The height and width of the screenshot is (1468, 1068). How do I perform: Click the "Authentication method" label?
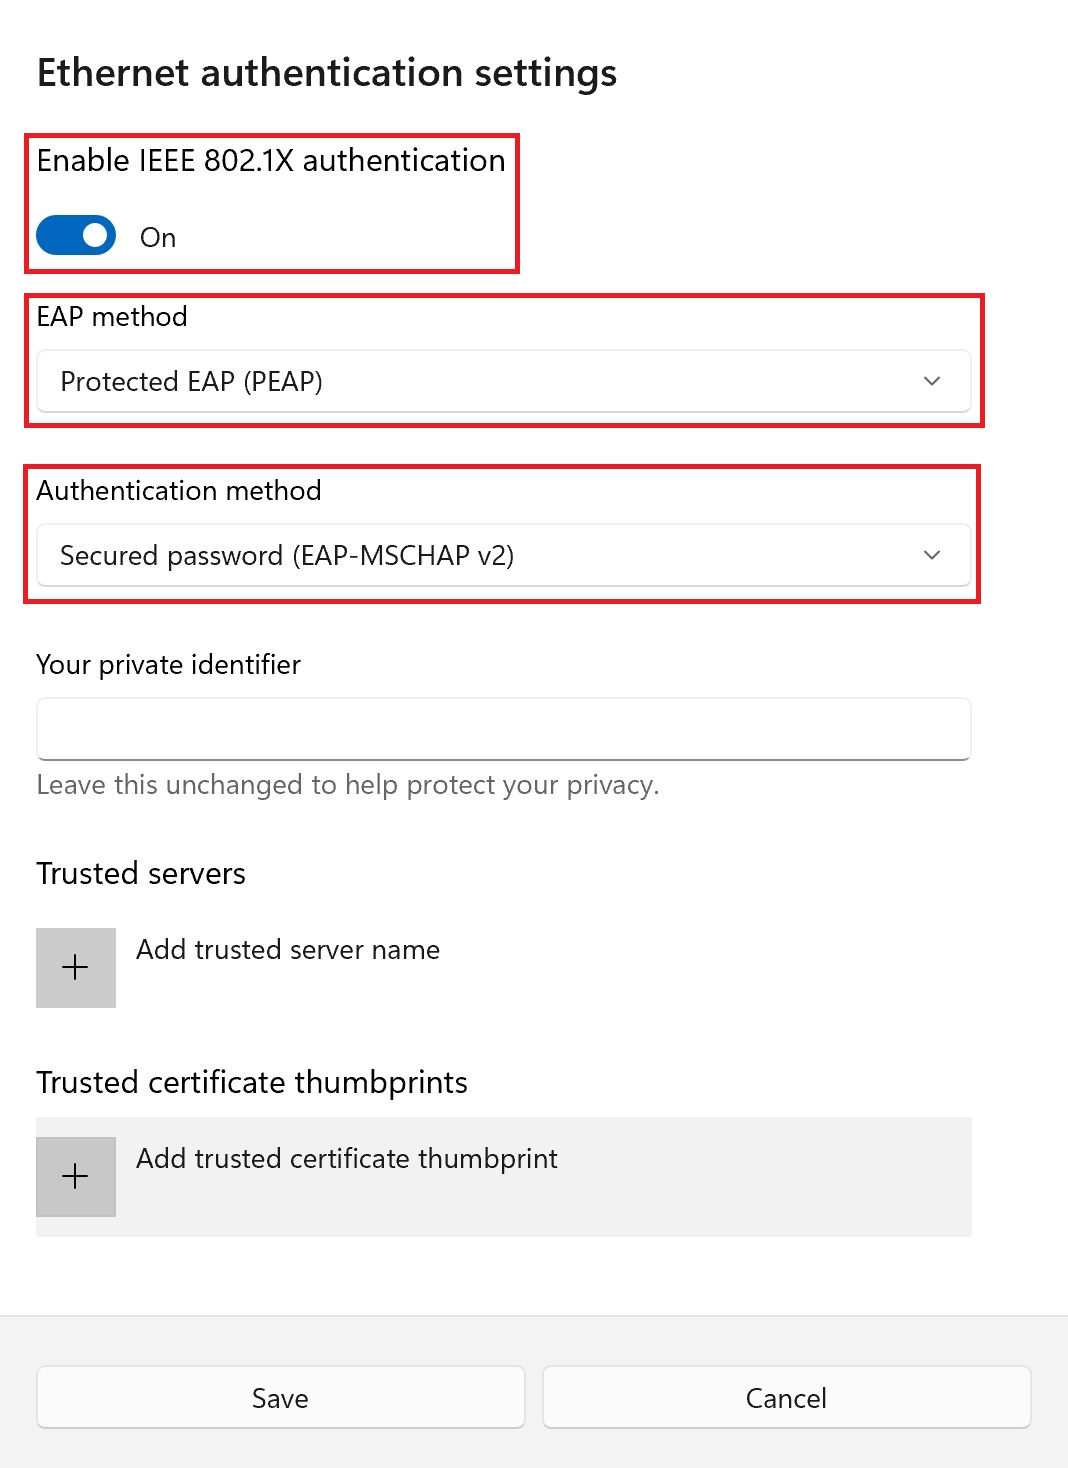[x=179, y=491]
